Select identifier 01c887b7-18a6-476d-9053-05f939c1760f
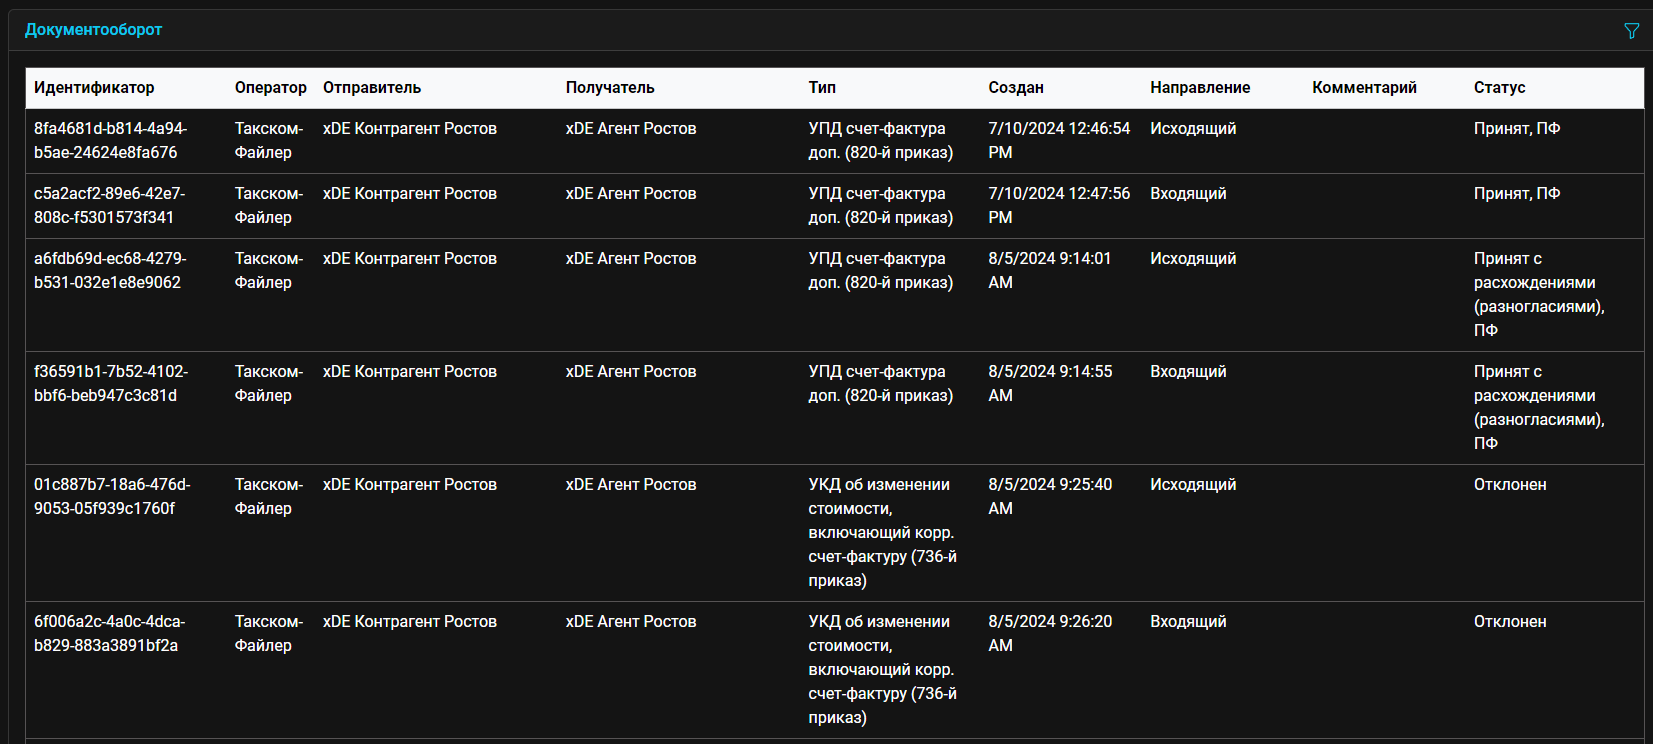This screenshot has width=1653, height=744. click(112, 497)
